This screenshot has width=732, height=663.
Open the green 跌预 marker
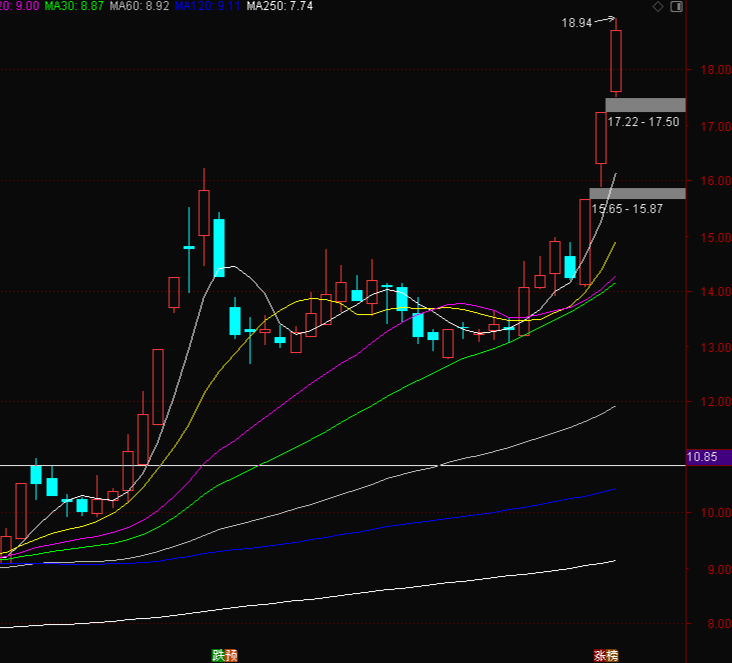225,656
